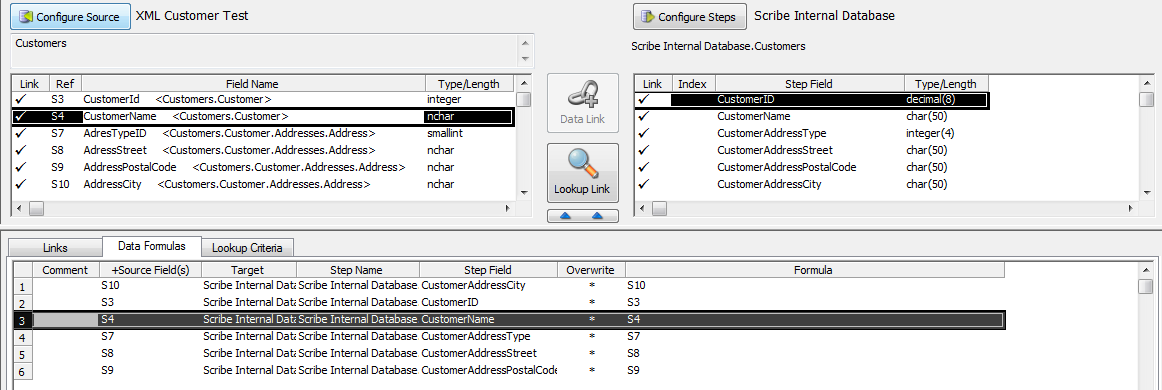Select AddressPostalCode source field row

263,167
